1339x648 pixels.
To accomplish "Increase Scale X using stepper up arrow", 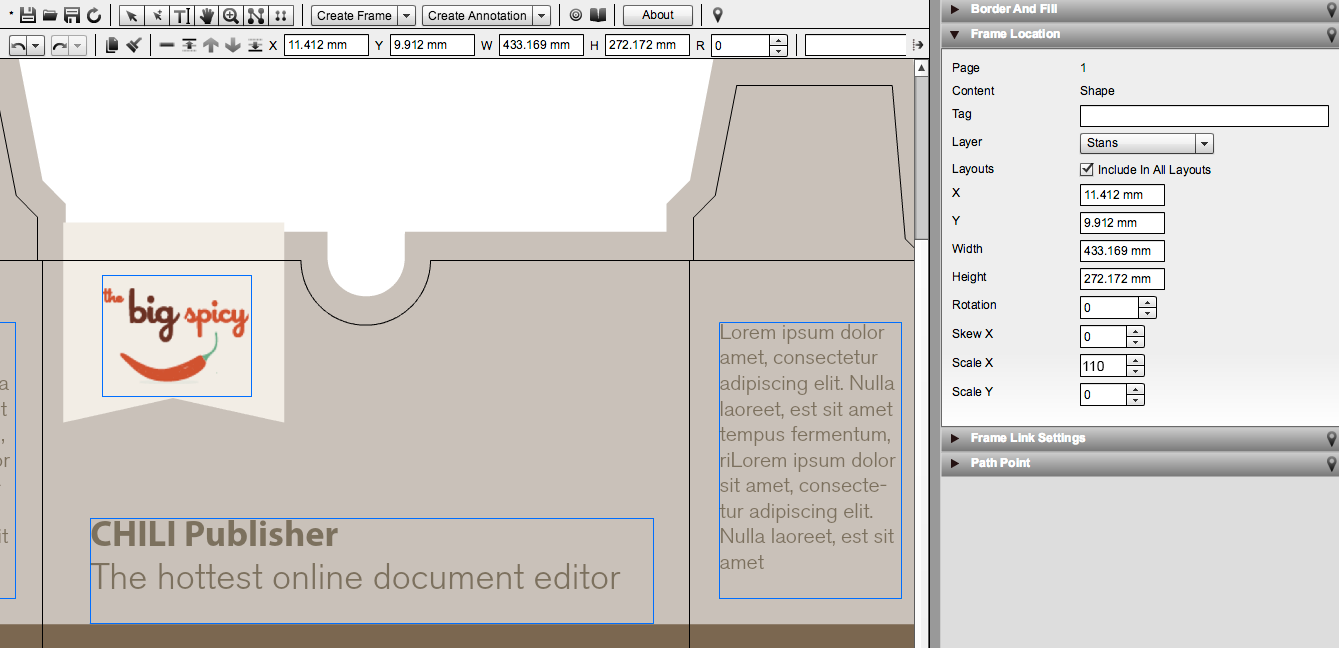I will click(1135, 360).
